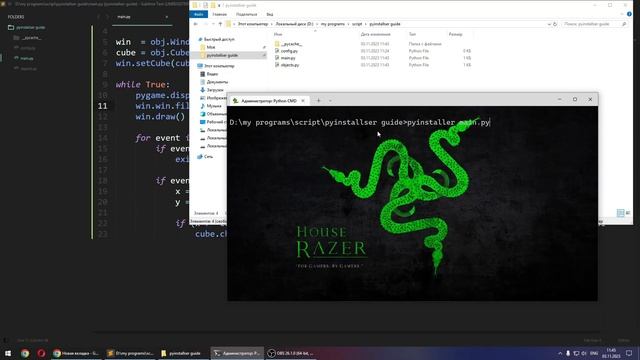Close the main.py tab in Sublime

pyautogui.click(x=167, y=17)
